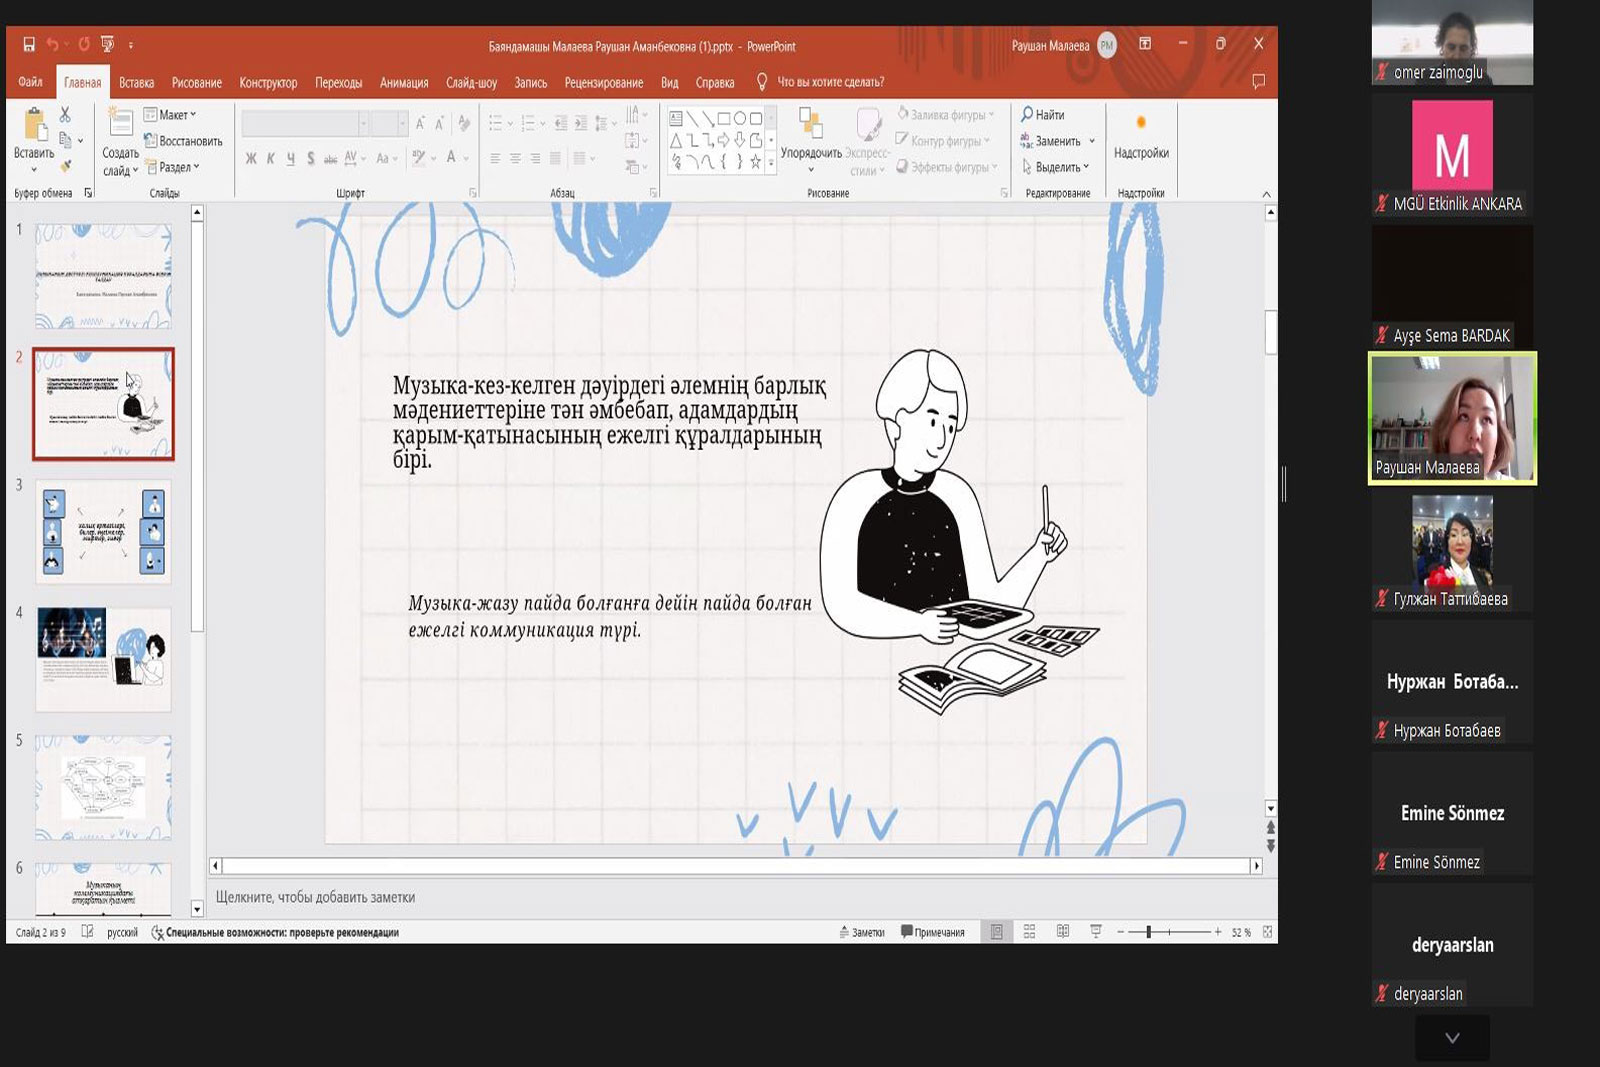Click fit slide to window icon
The width and height of the screenshot is (1600, 1067).
[x=1267, y=932]
